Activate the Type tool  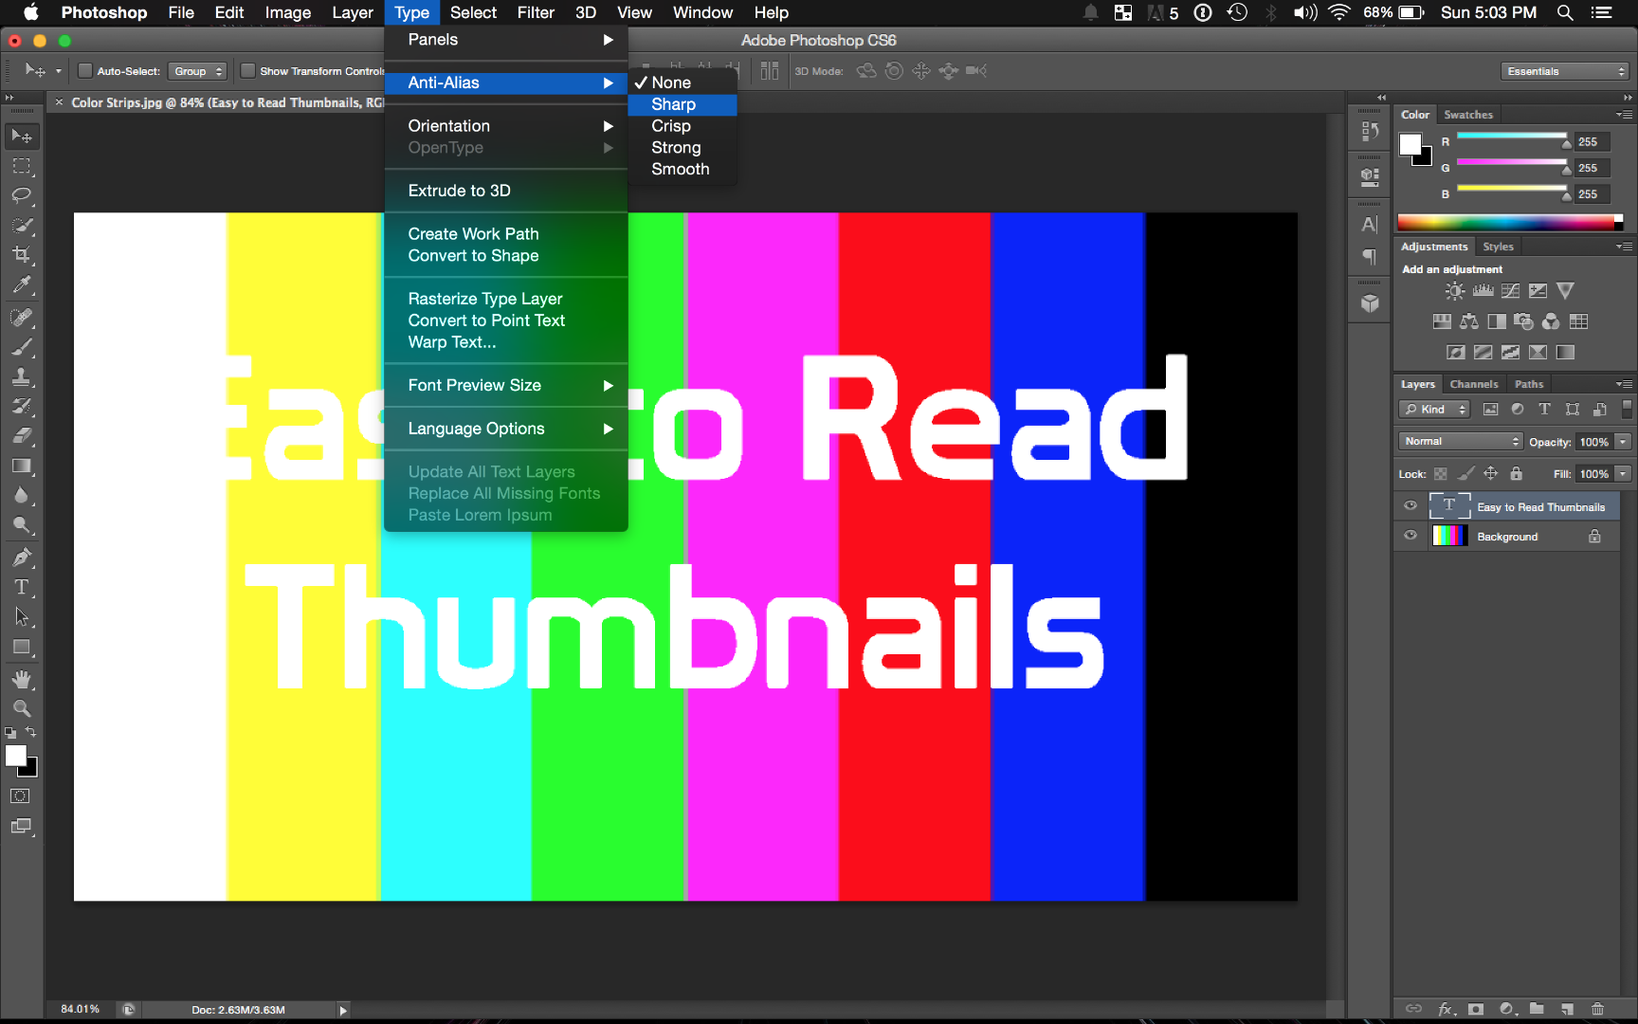pos(22,587)
